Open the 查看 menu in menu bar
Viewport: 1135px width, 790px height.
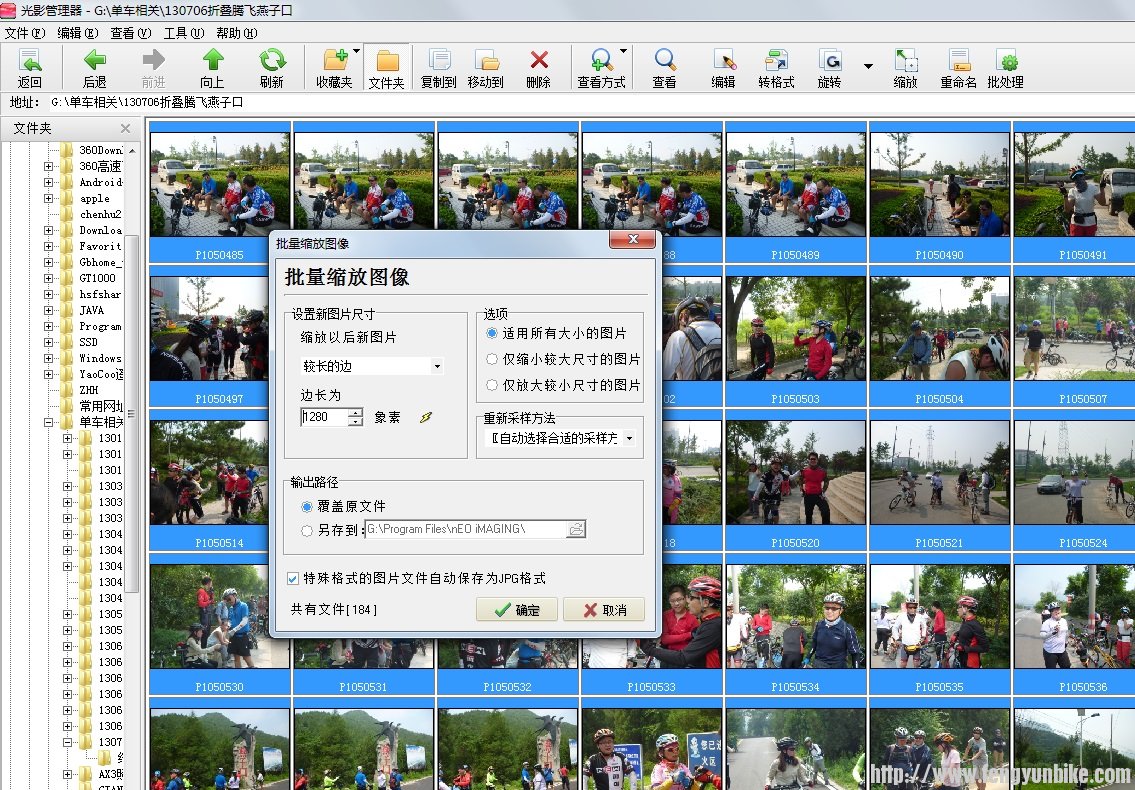point(128,33)
